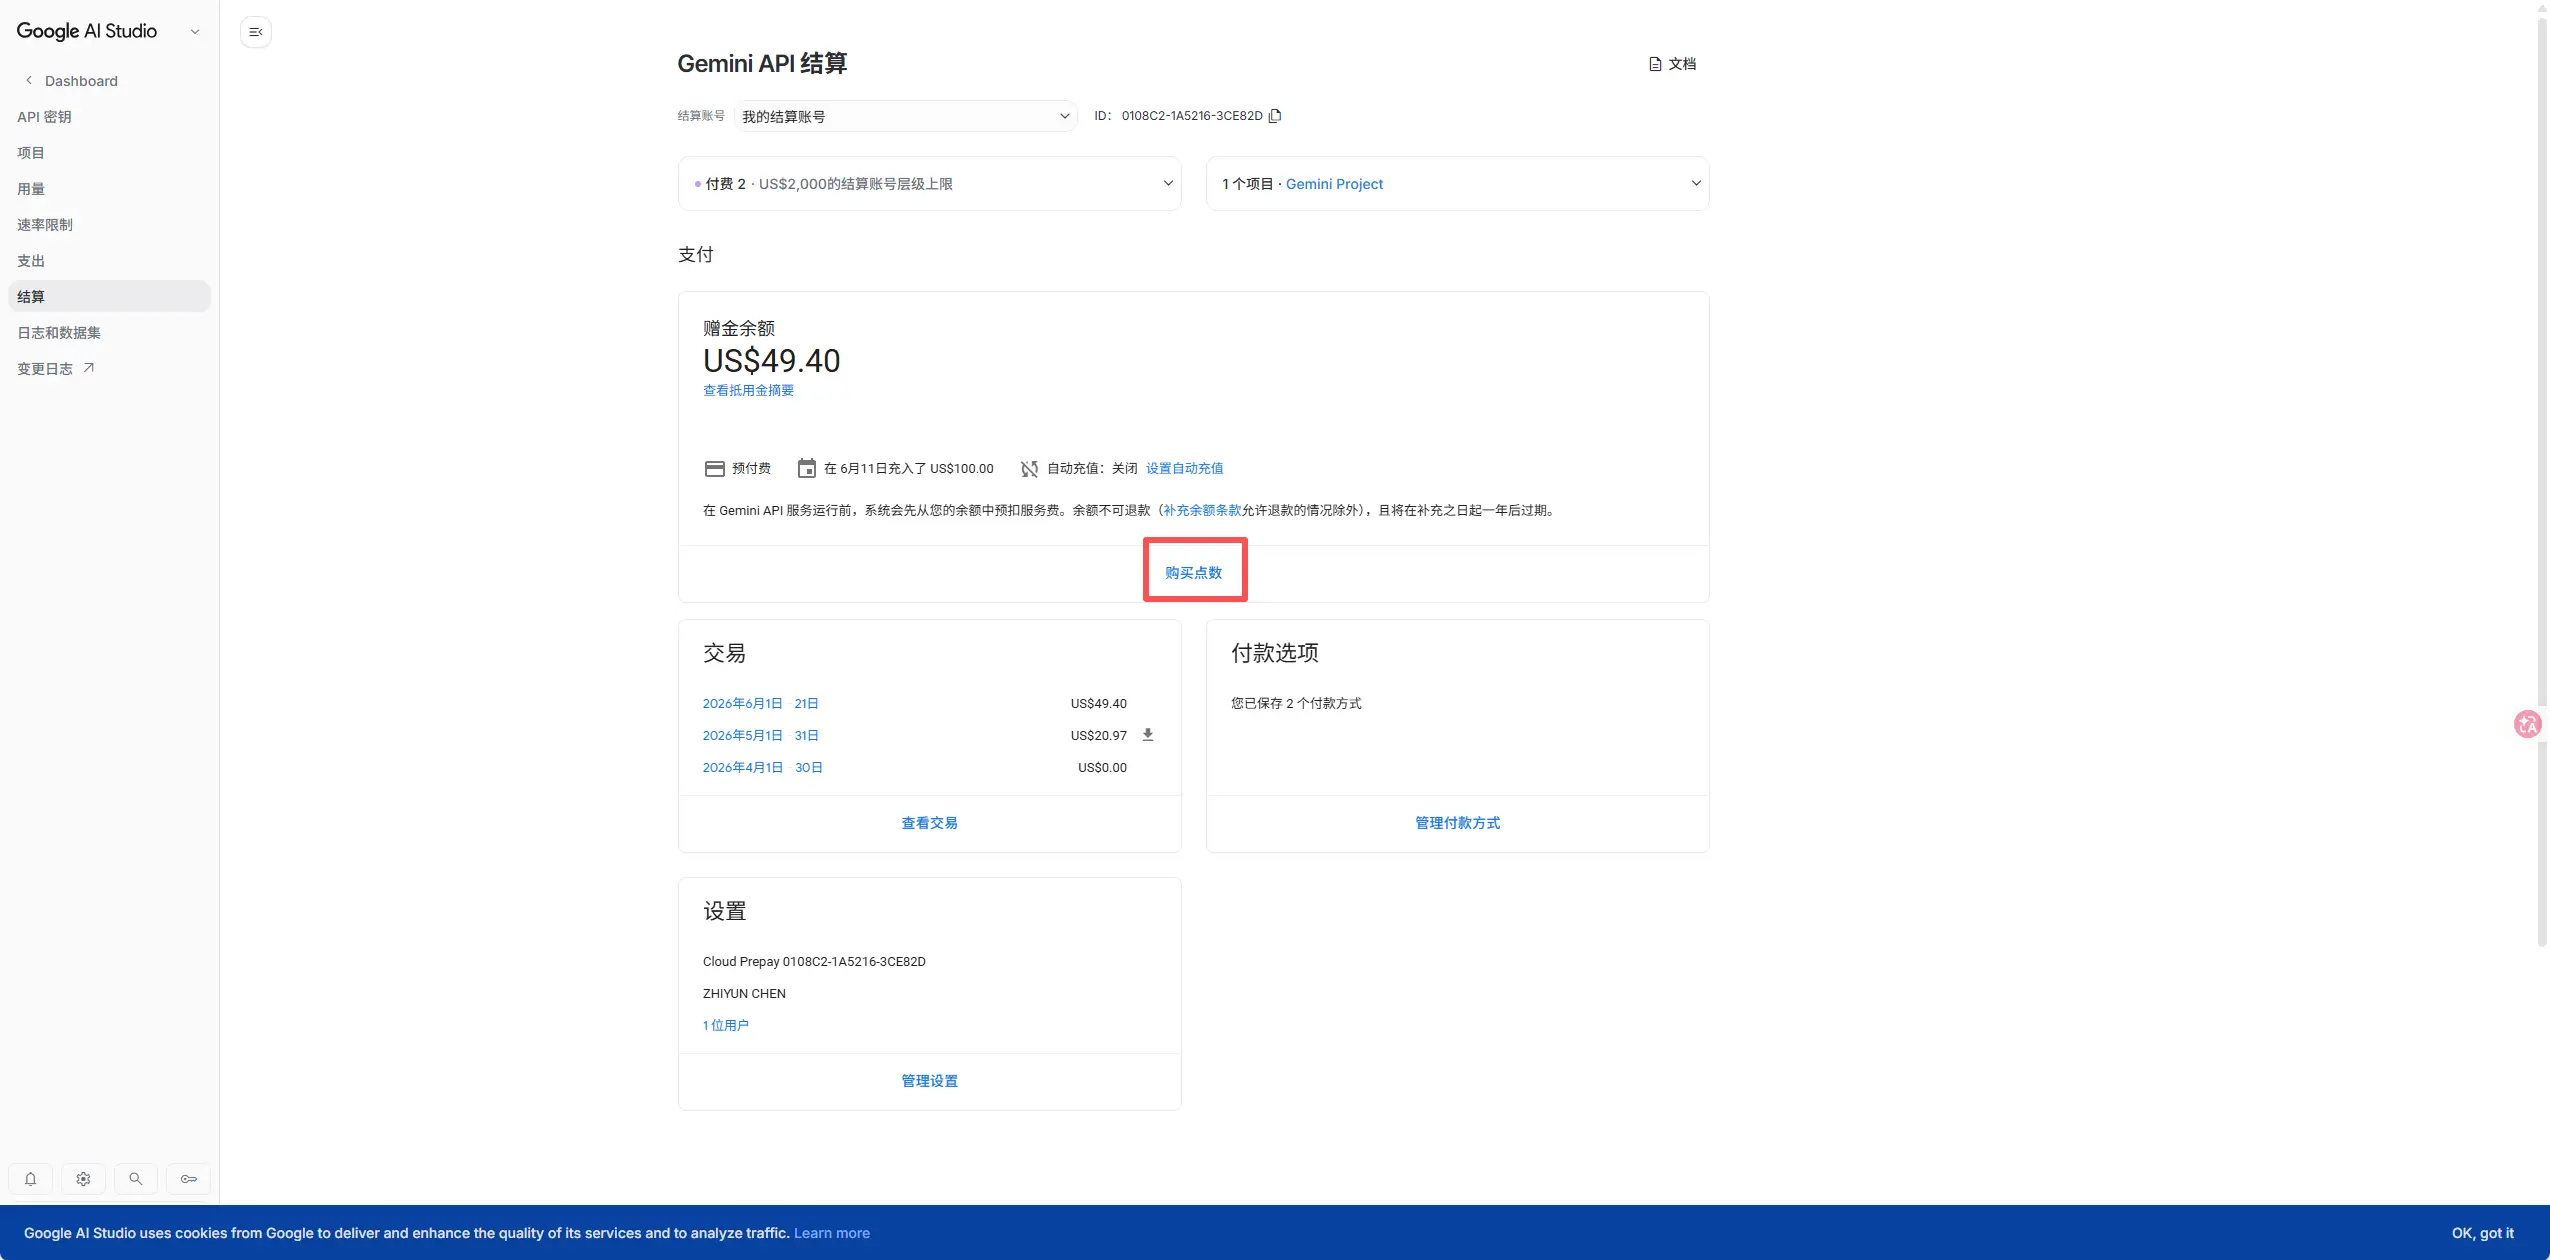Click 管理付款方式 button
The width and height of the screenshot is (2550, 1260).
(x=1458, y=823)
